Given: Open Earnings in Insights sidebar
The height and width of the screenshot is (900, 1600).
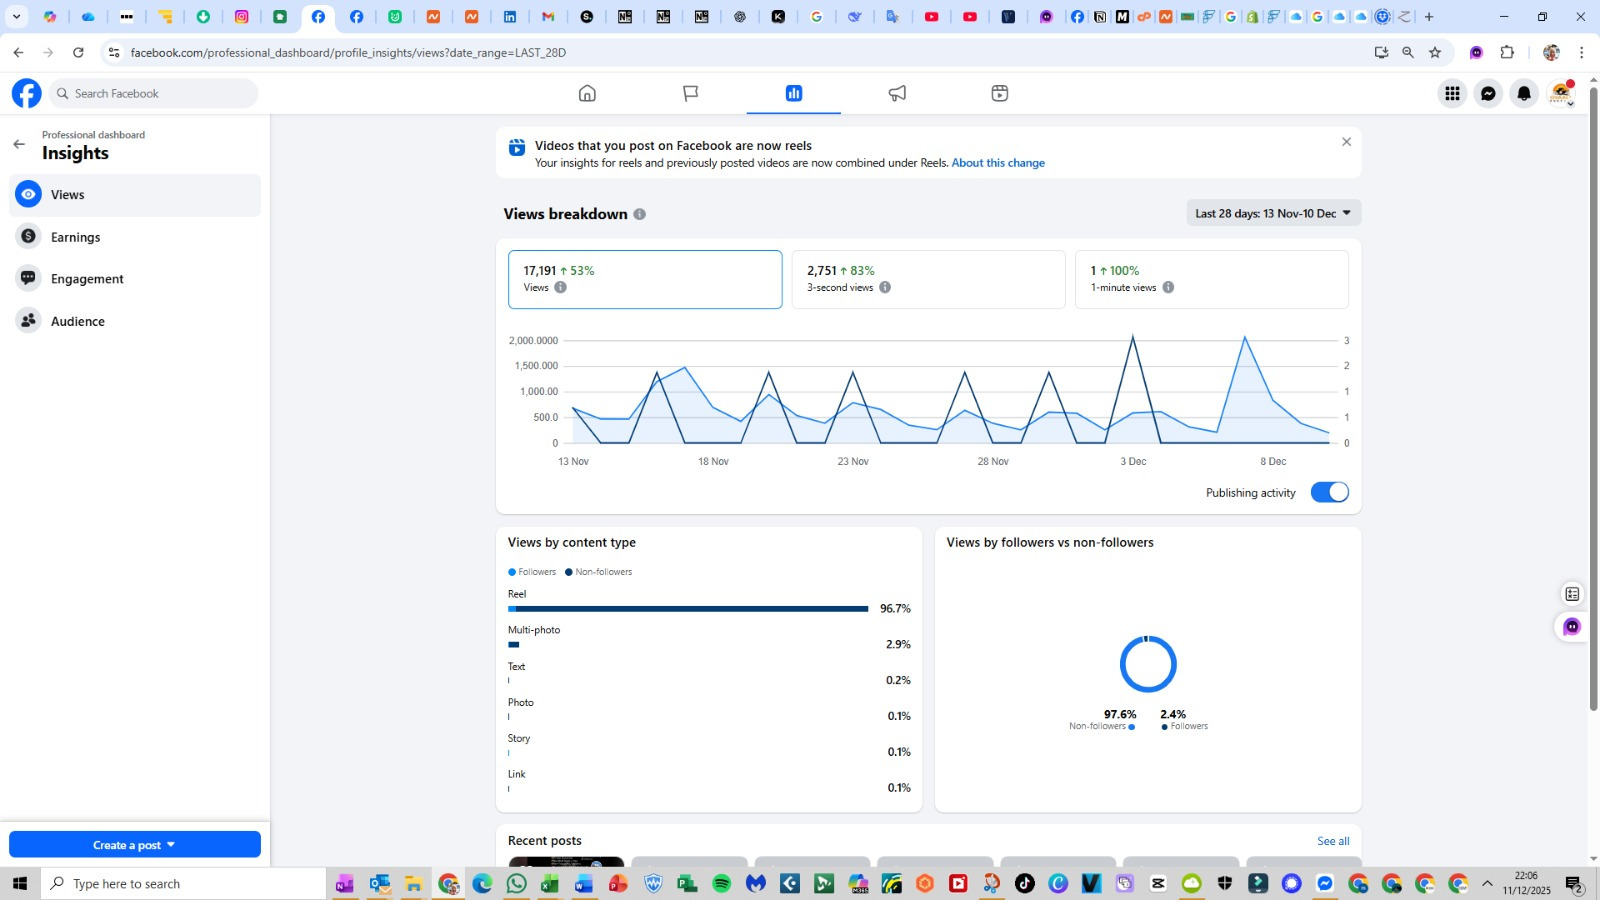Looking at the screenshot, I should tap(76, 237).
